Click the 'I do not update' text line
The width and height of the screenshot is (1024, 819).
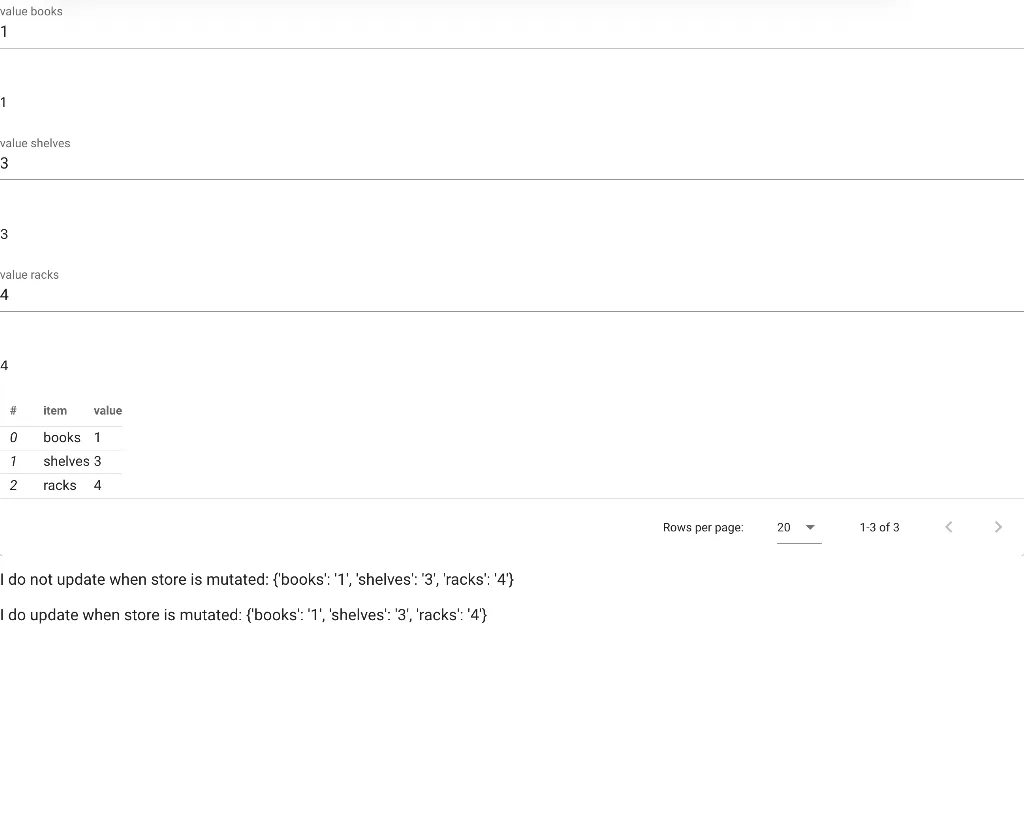point(257,580)
